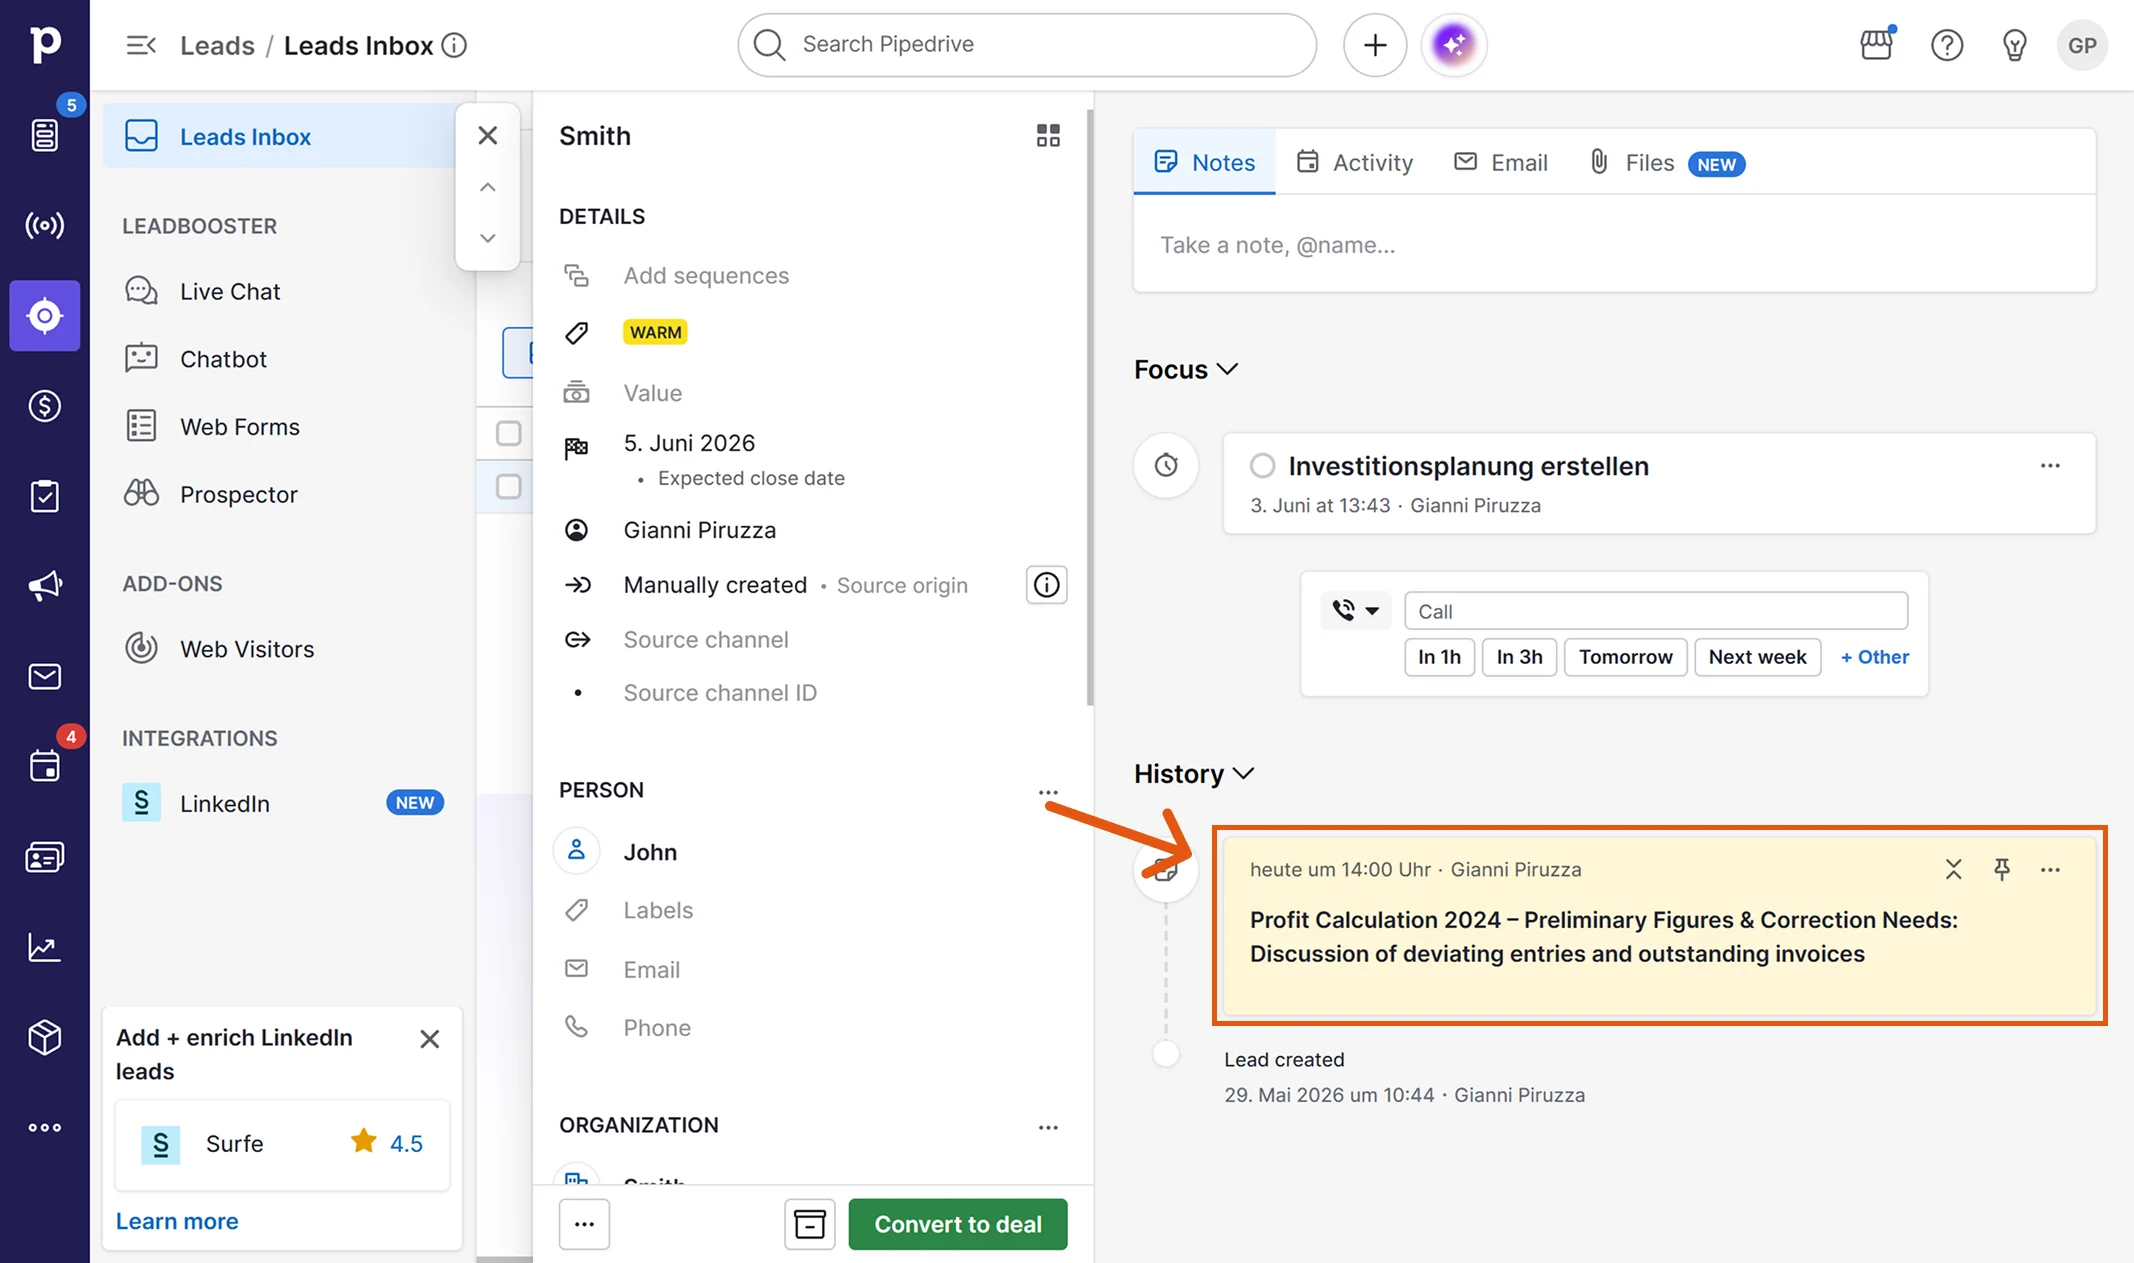2134x1263 pixels.
Task: Open the Leads target icon in sidebar
Action: click(x=45, y=316)
